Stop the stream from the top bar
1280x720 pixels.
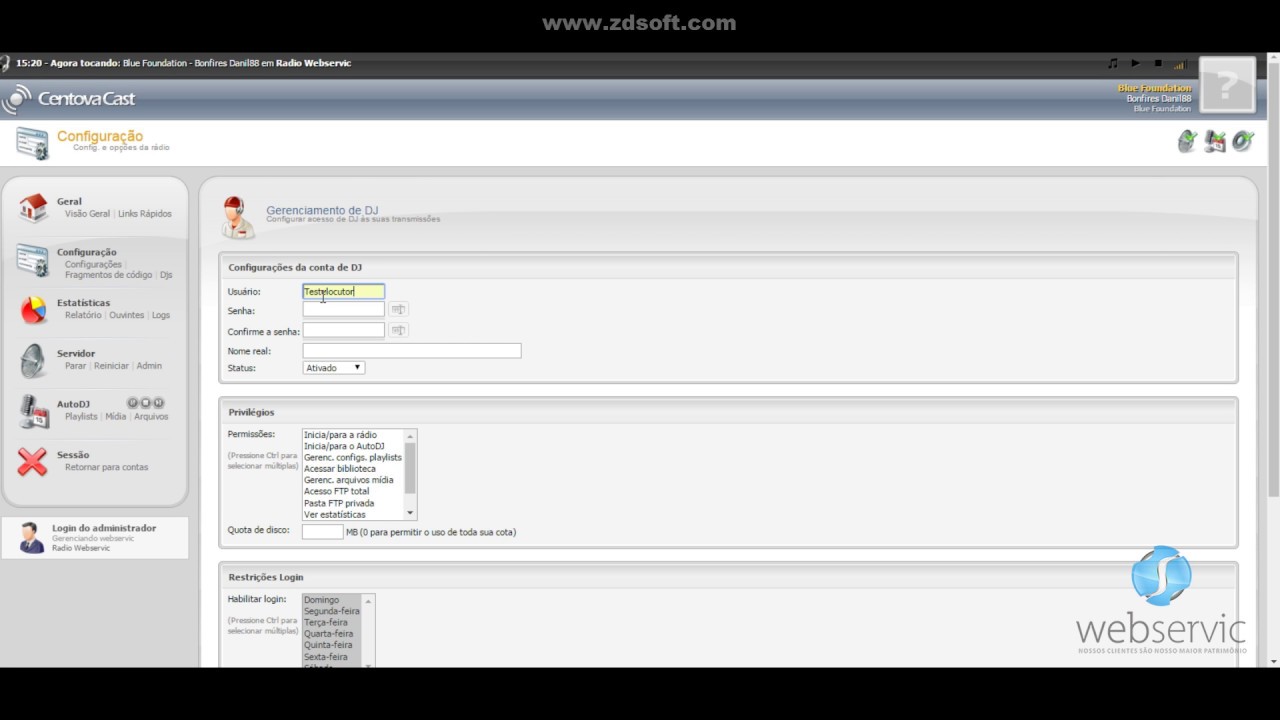tap(1158, 63)
